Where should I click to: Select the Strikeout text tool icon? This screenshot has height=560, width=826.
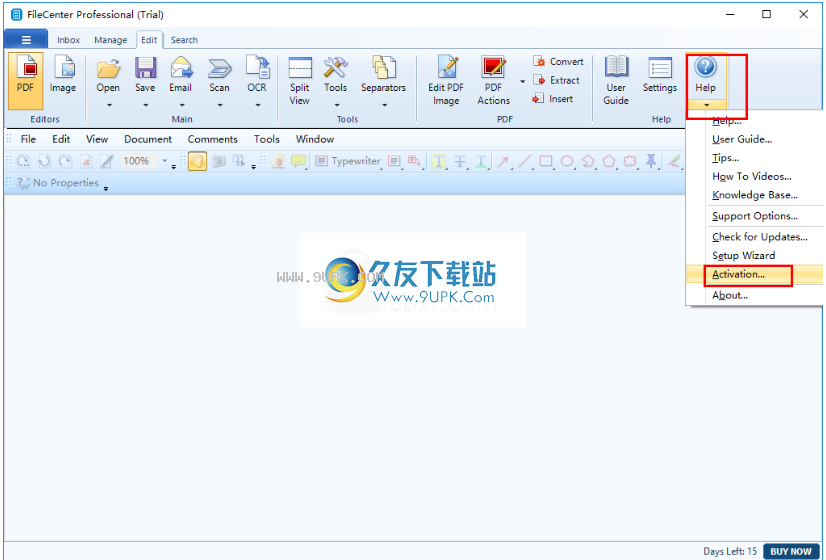(460, 161)
